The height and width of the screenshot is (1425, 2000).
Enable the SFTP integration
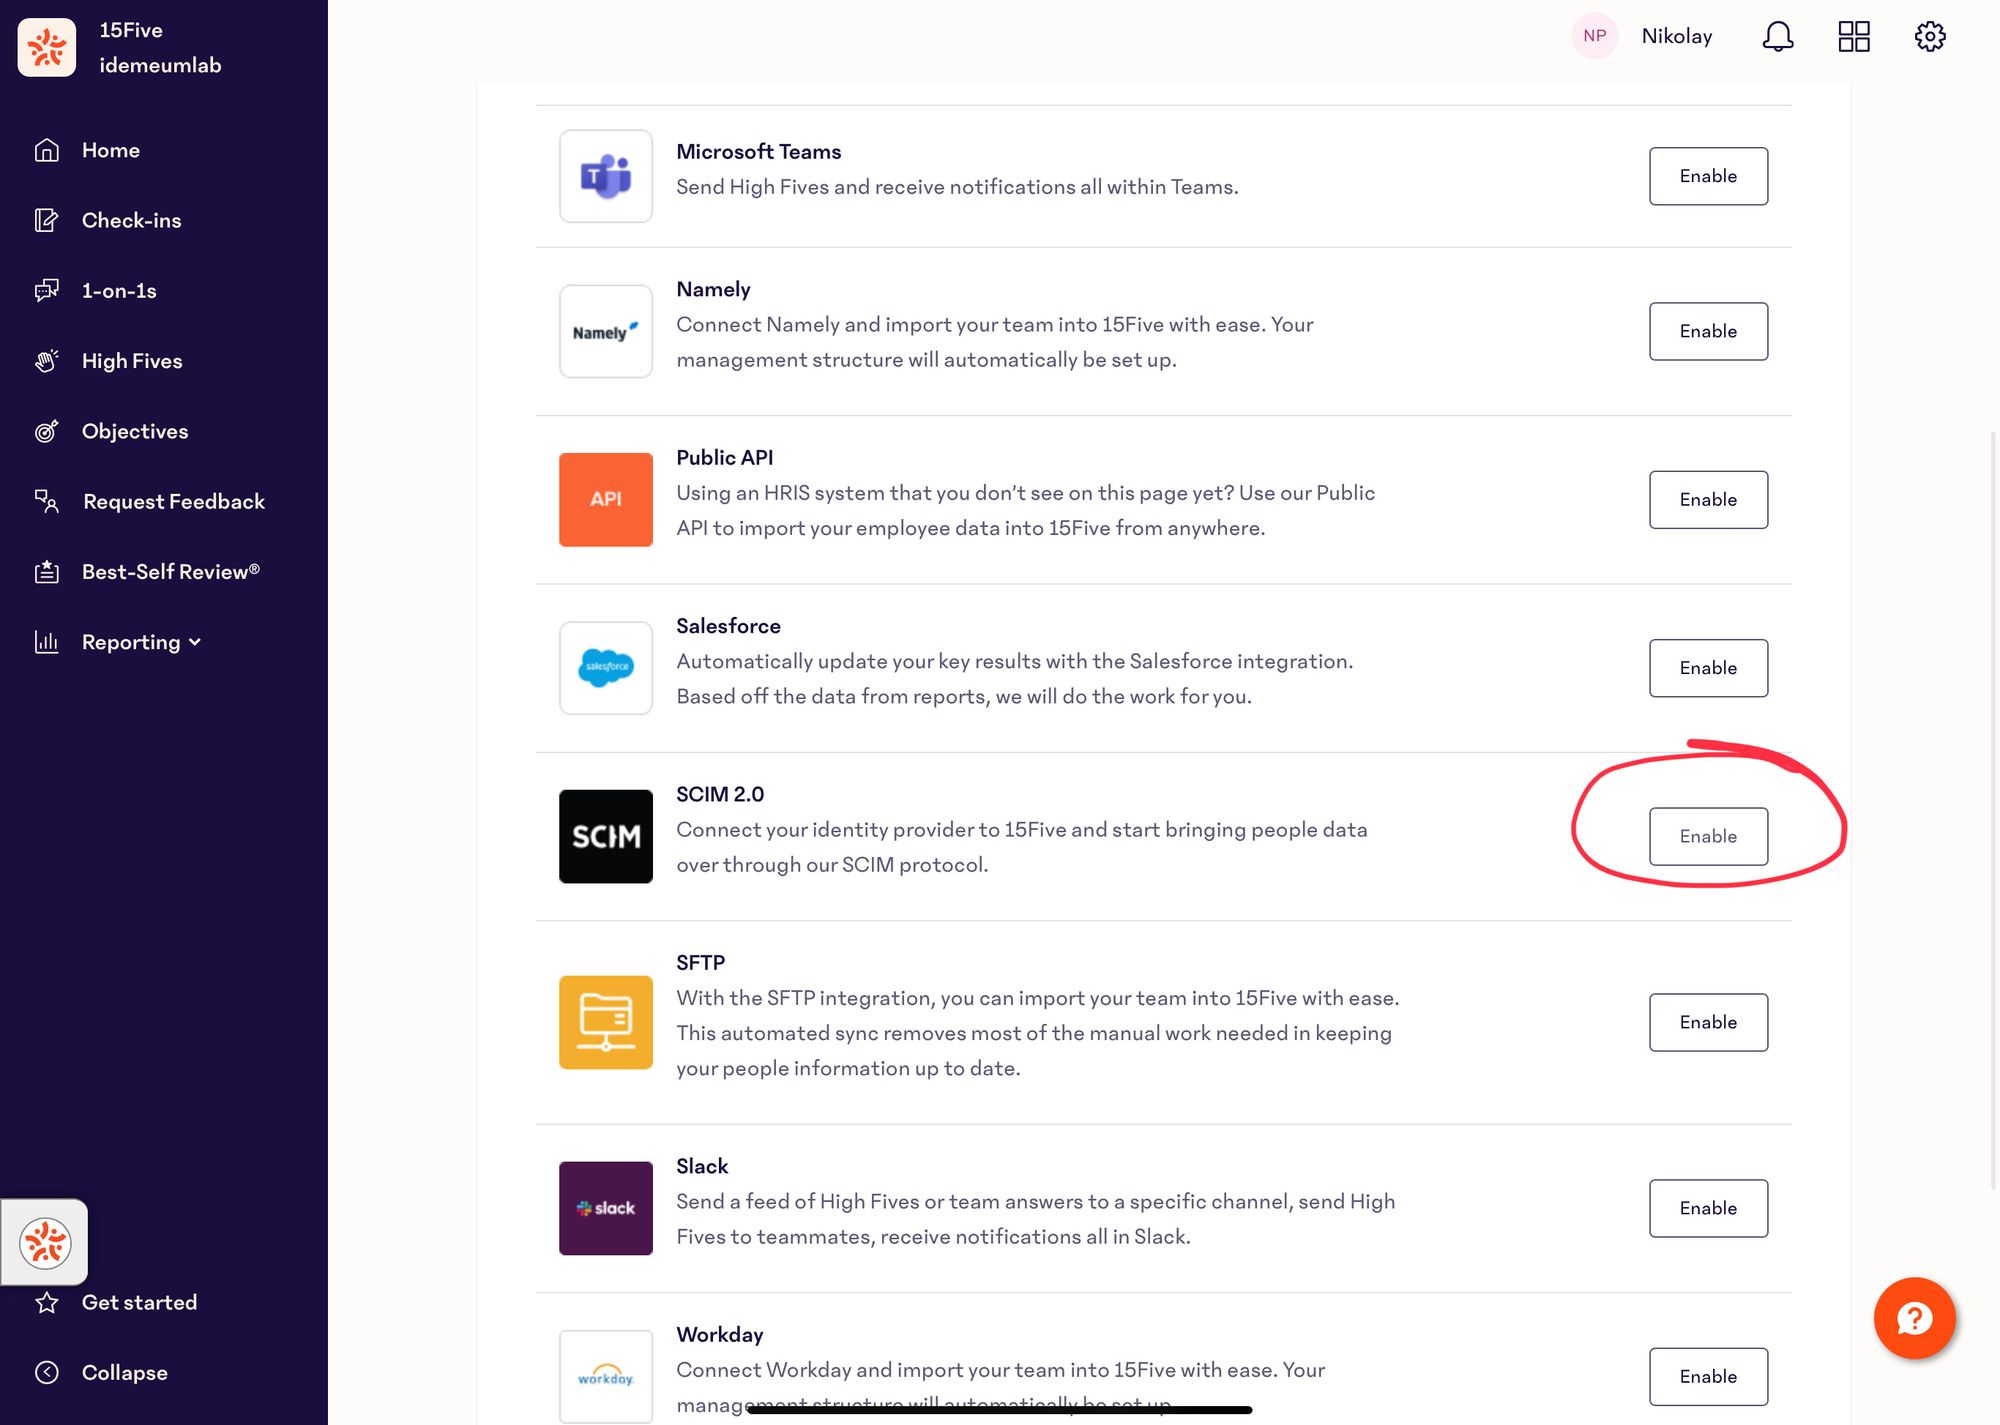tap(1708, 1022)
